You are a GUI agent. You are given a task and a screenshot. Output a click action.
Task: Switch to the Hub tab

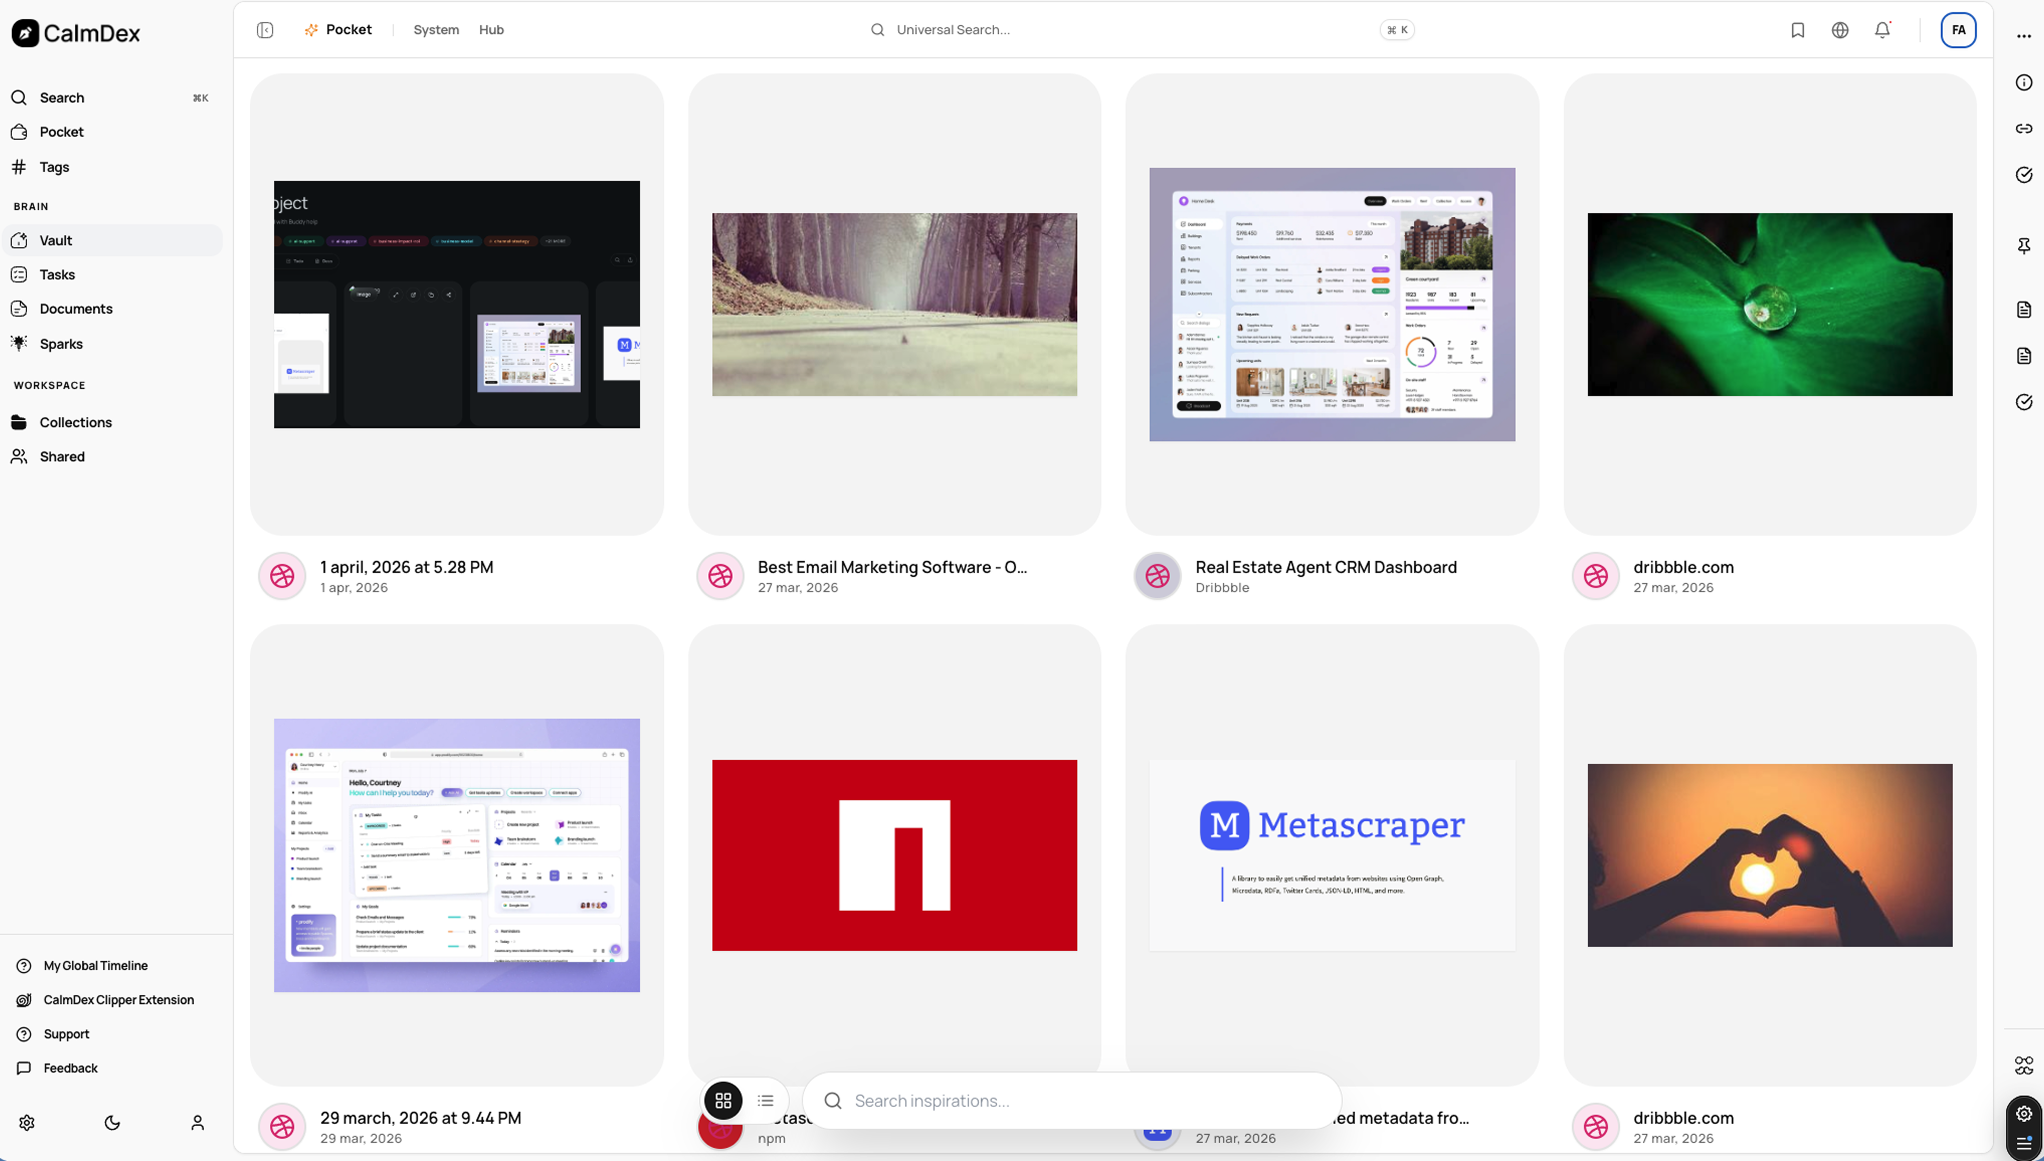pos(491,30)
